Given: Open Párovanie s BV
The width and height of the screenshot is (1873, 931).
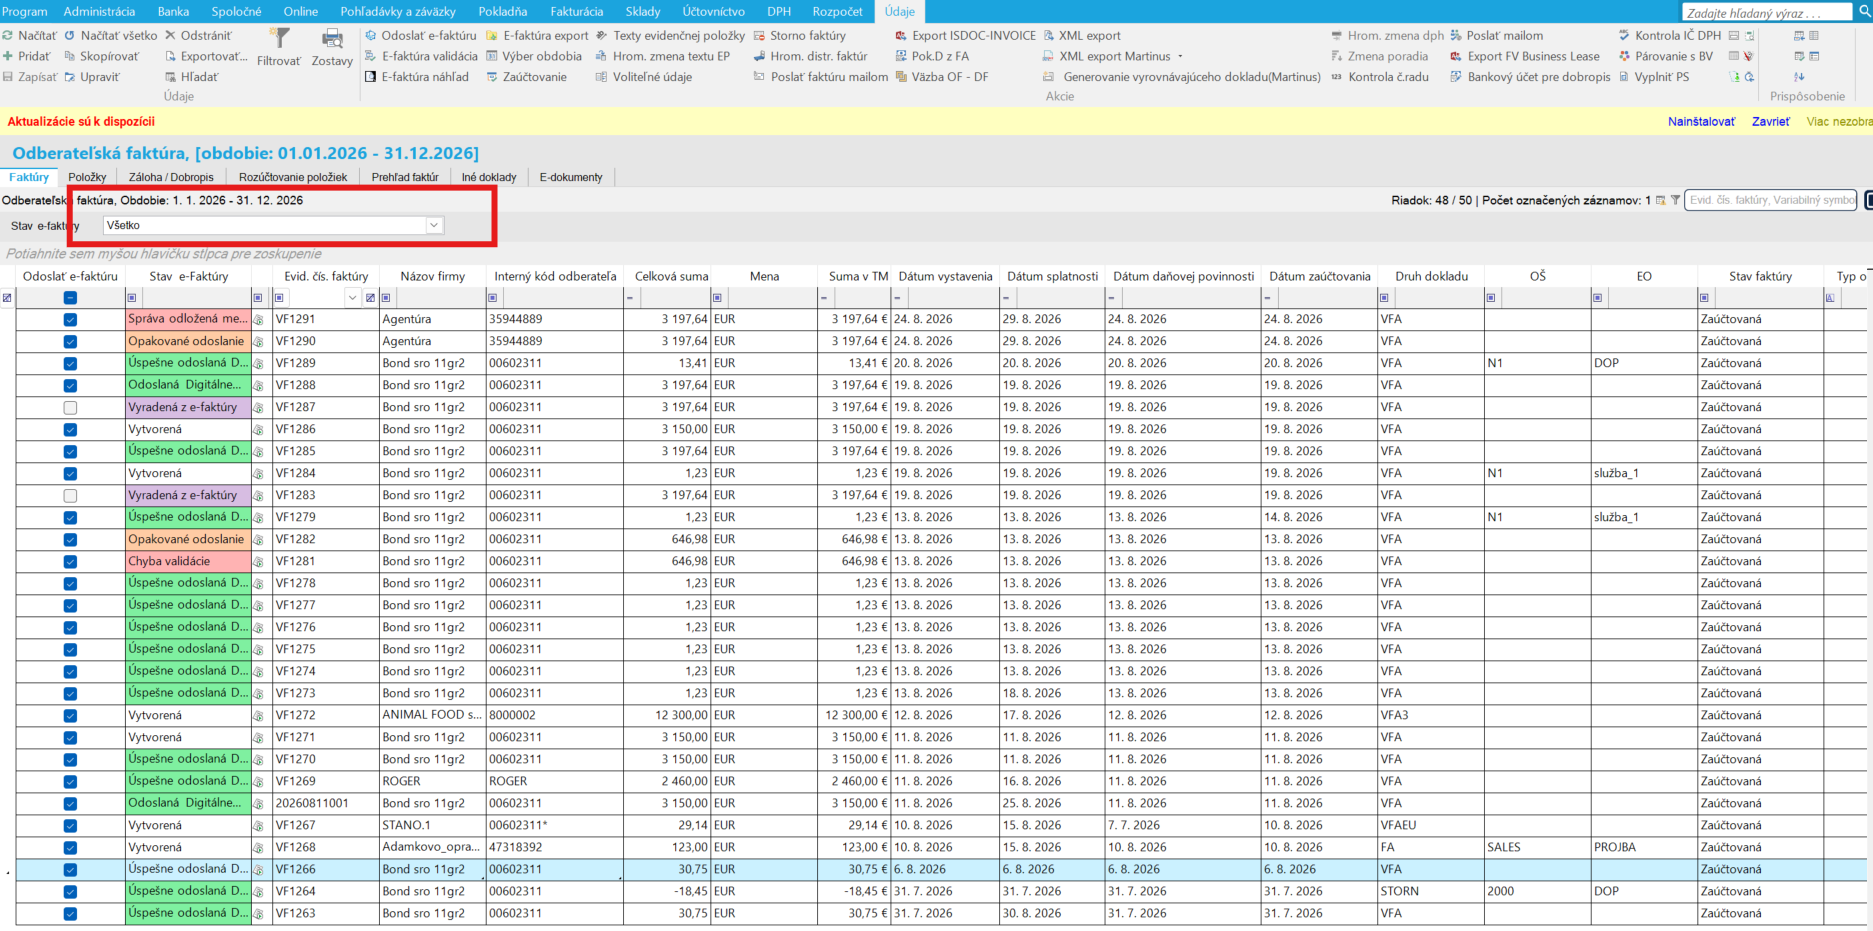Looking at the screenshot, I should pos(1665,56).
